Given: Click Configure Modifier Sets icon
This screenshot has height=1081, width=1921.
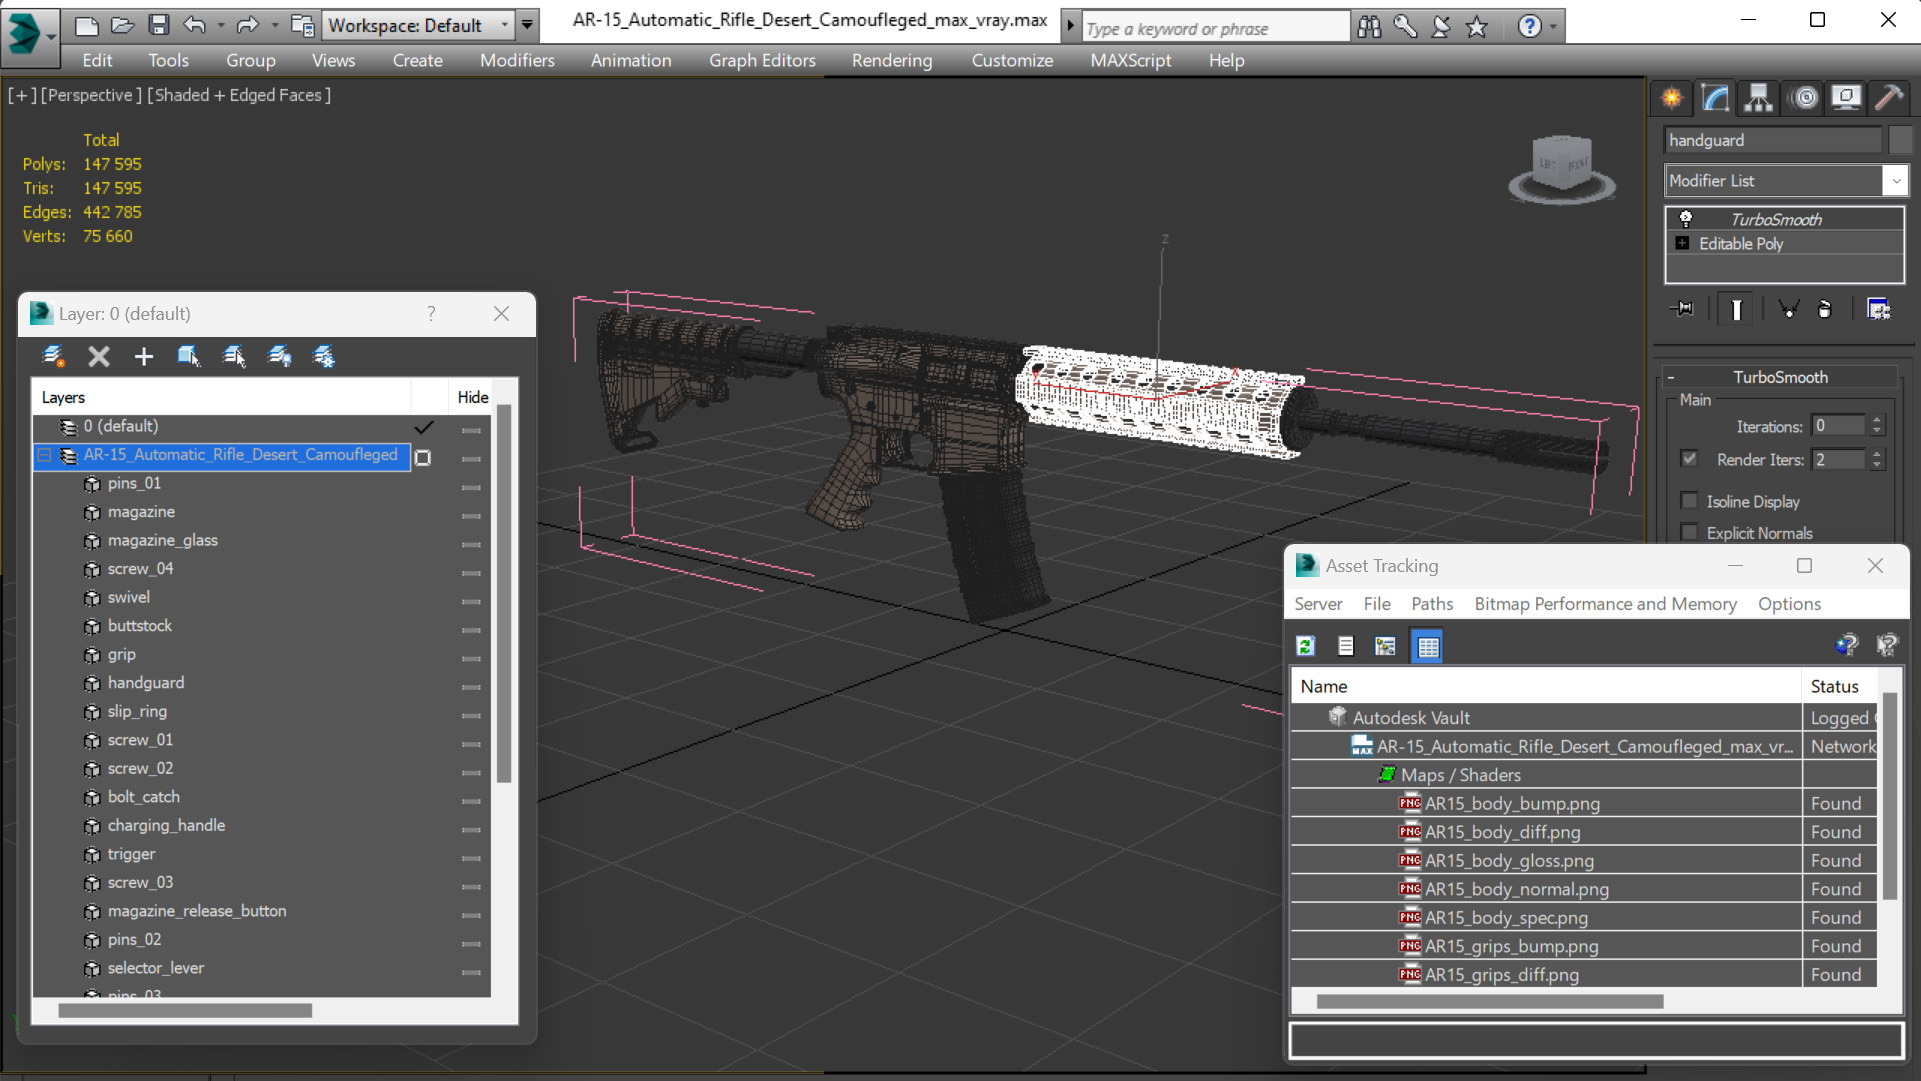Looking at the screenshot, I should coord(1879,309).
